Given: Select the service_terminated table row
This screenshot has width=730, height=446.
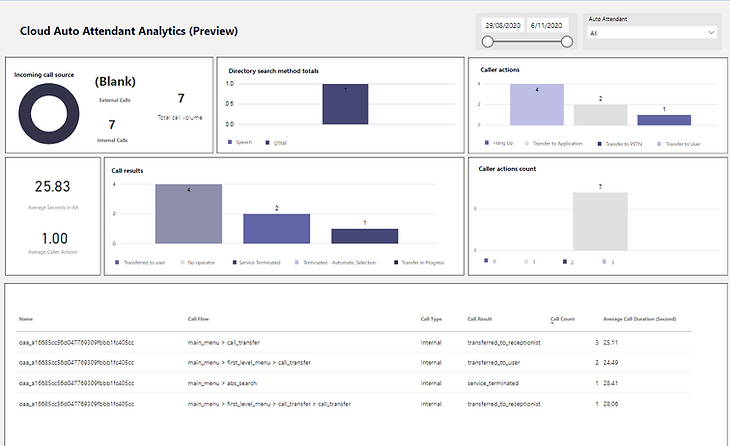Looking at the screenshot, I should point(350,381).
